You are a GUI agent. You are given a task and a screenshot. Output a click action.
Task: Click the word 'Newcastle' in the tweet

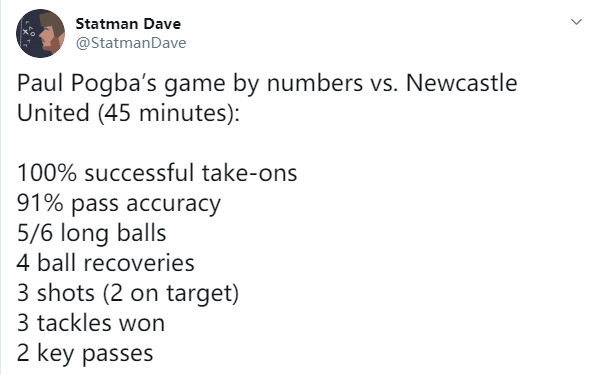[x=461, y=83]
